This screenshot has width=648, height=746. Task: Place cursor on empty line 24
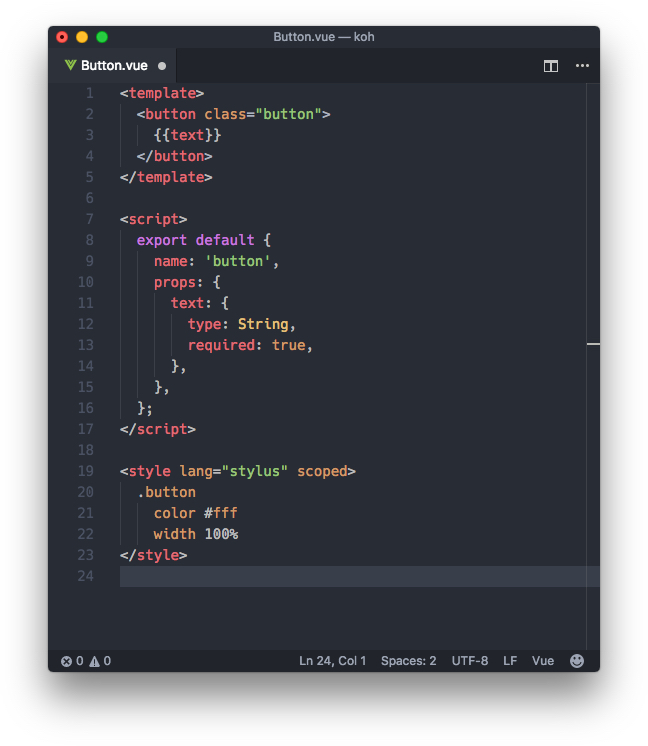353,576
